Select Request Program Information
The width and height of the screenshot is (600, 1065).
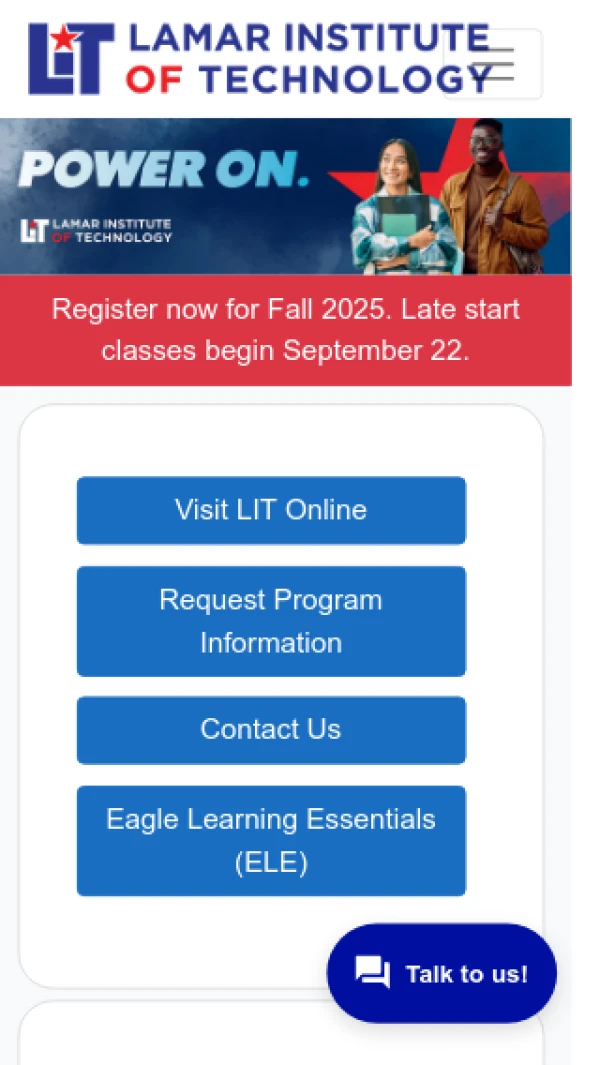coord(271,621)
